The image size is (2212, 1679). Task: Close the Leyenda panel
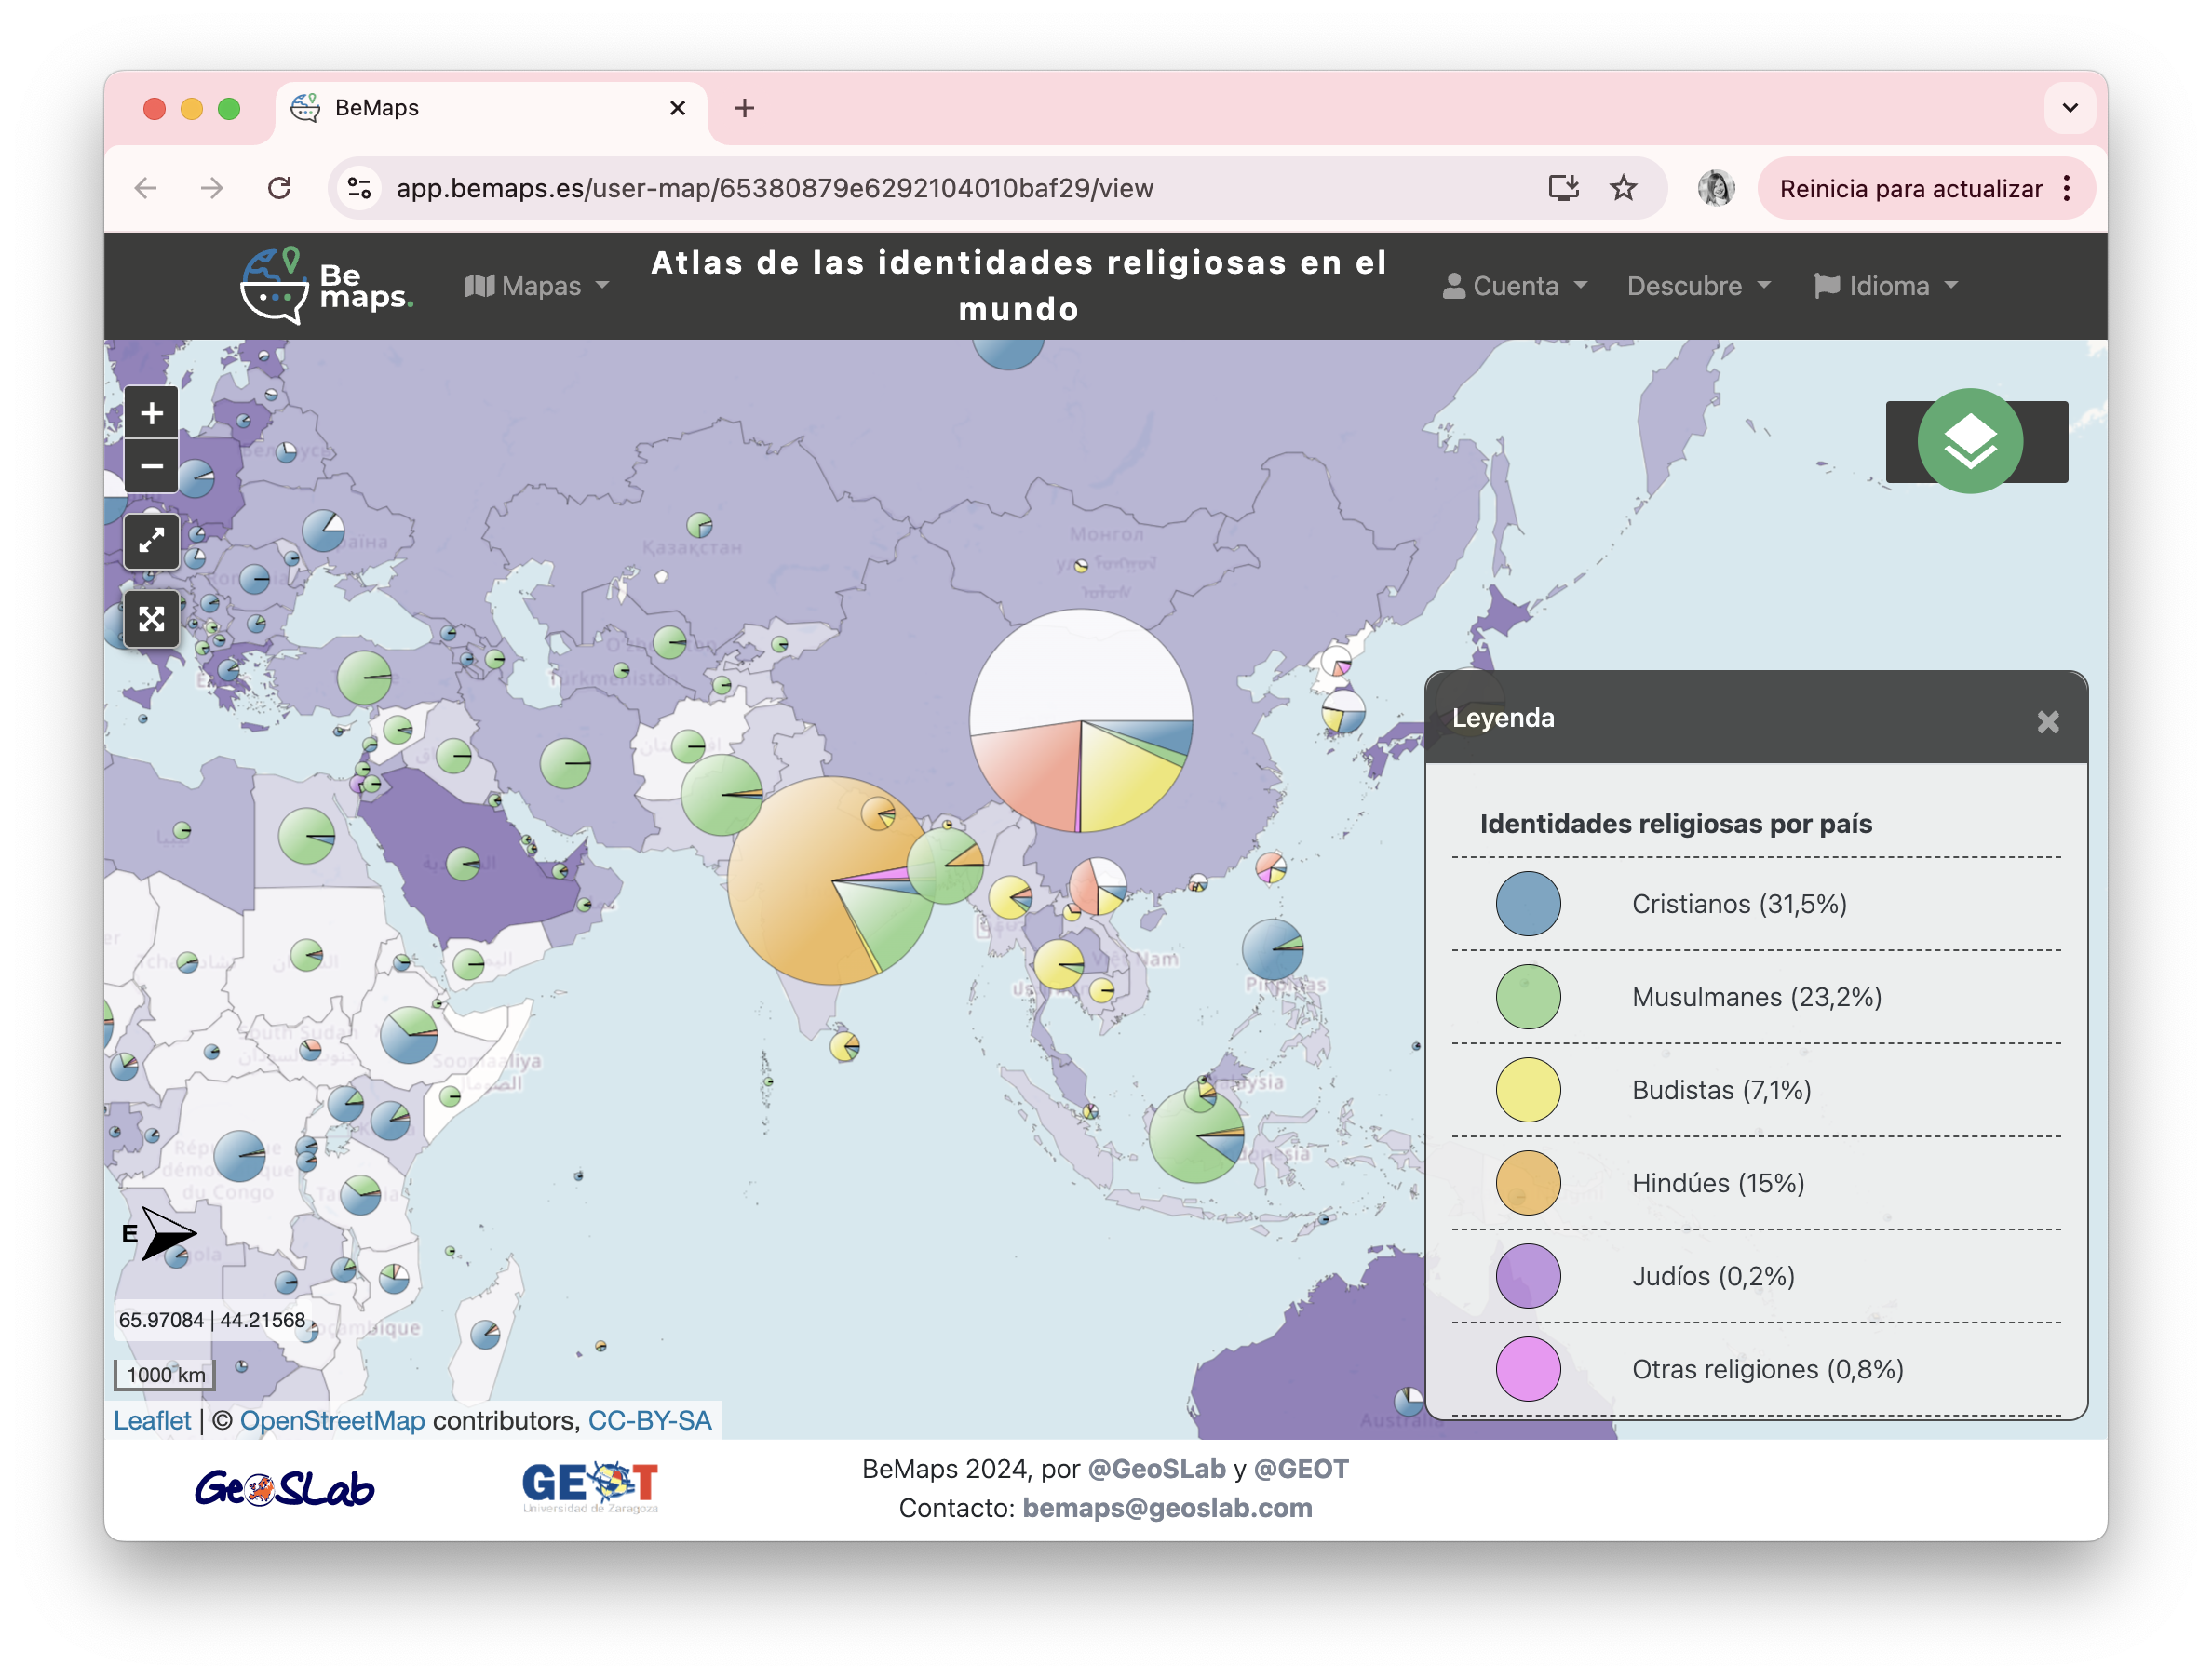tap(2047, 722)
